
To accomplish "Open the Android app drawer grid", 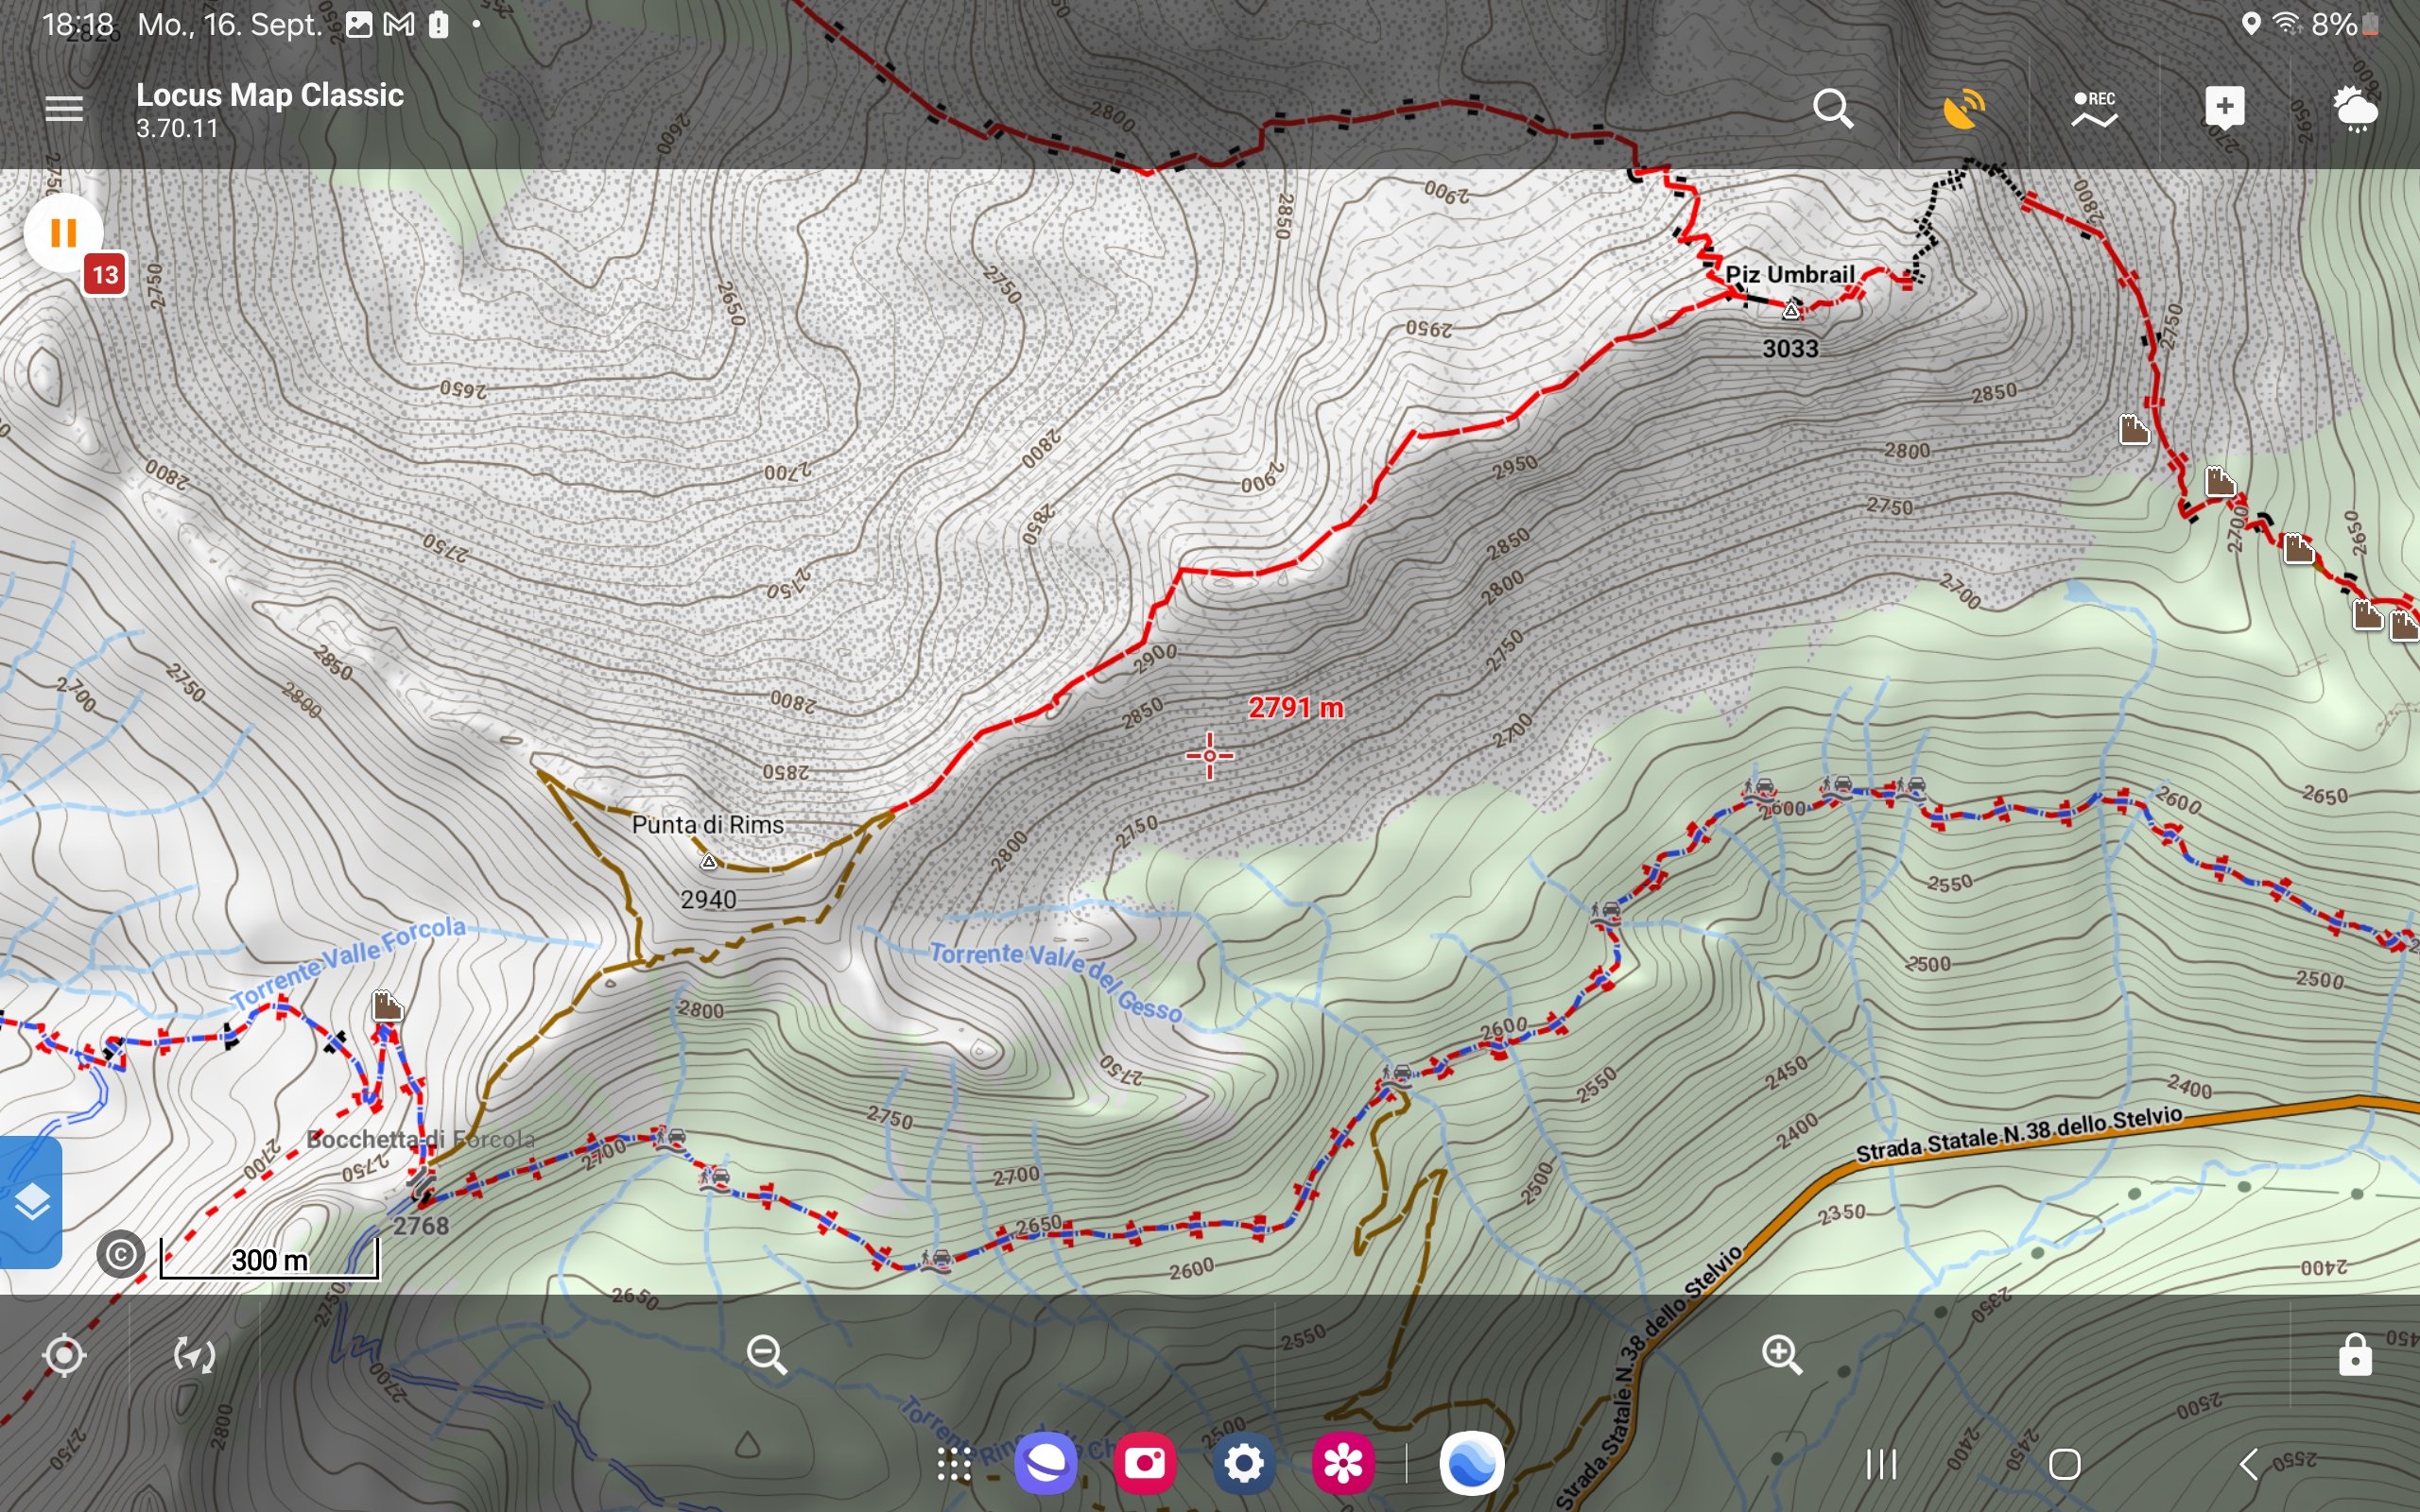I will pyautogui.click(x=954, y=1464).
